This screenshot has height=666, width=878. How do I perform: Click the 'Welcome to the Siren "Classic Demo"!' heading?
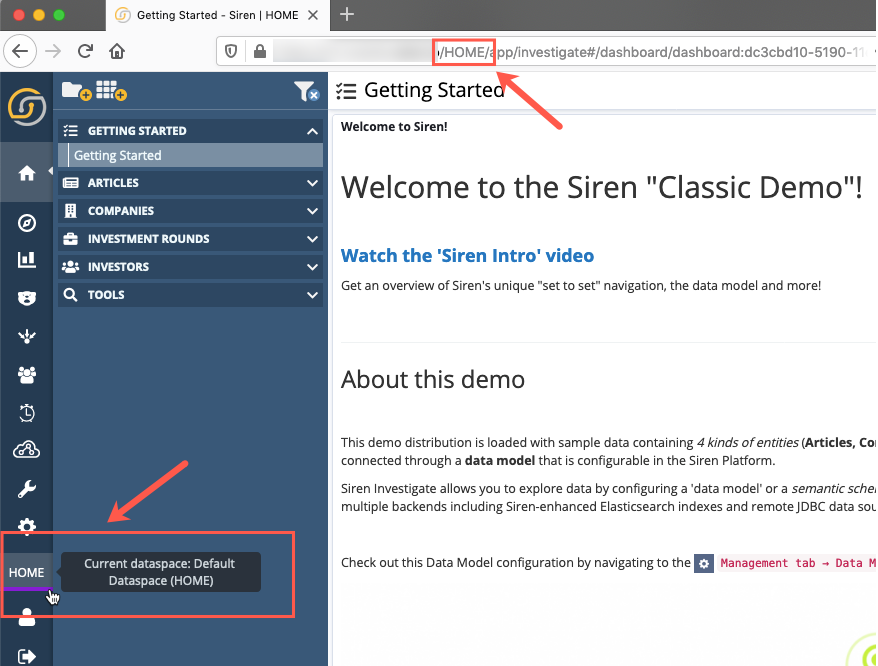[602, 187]
